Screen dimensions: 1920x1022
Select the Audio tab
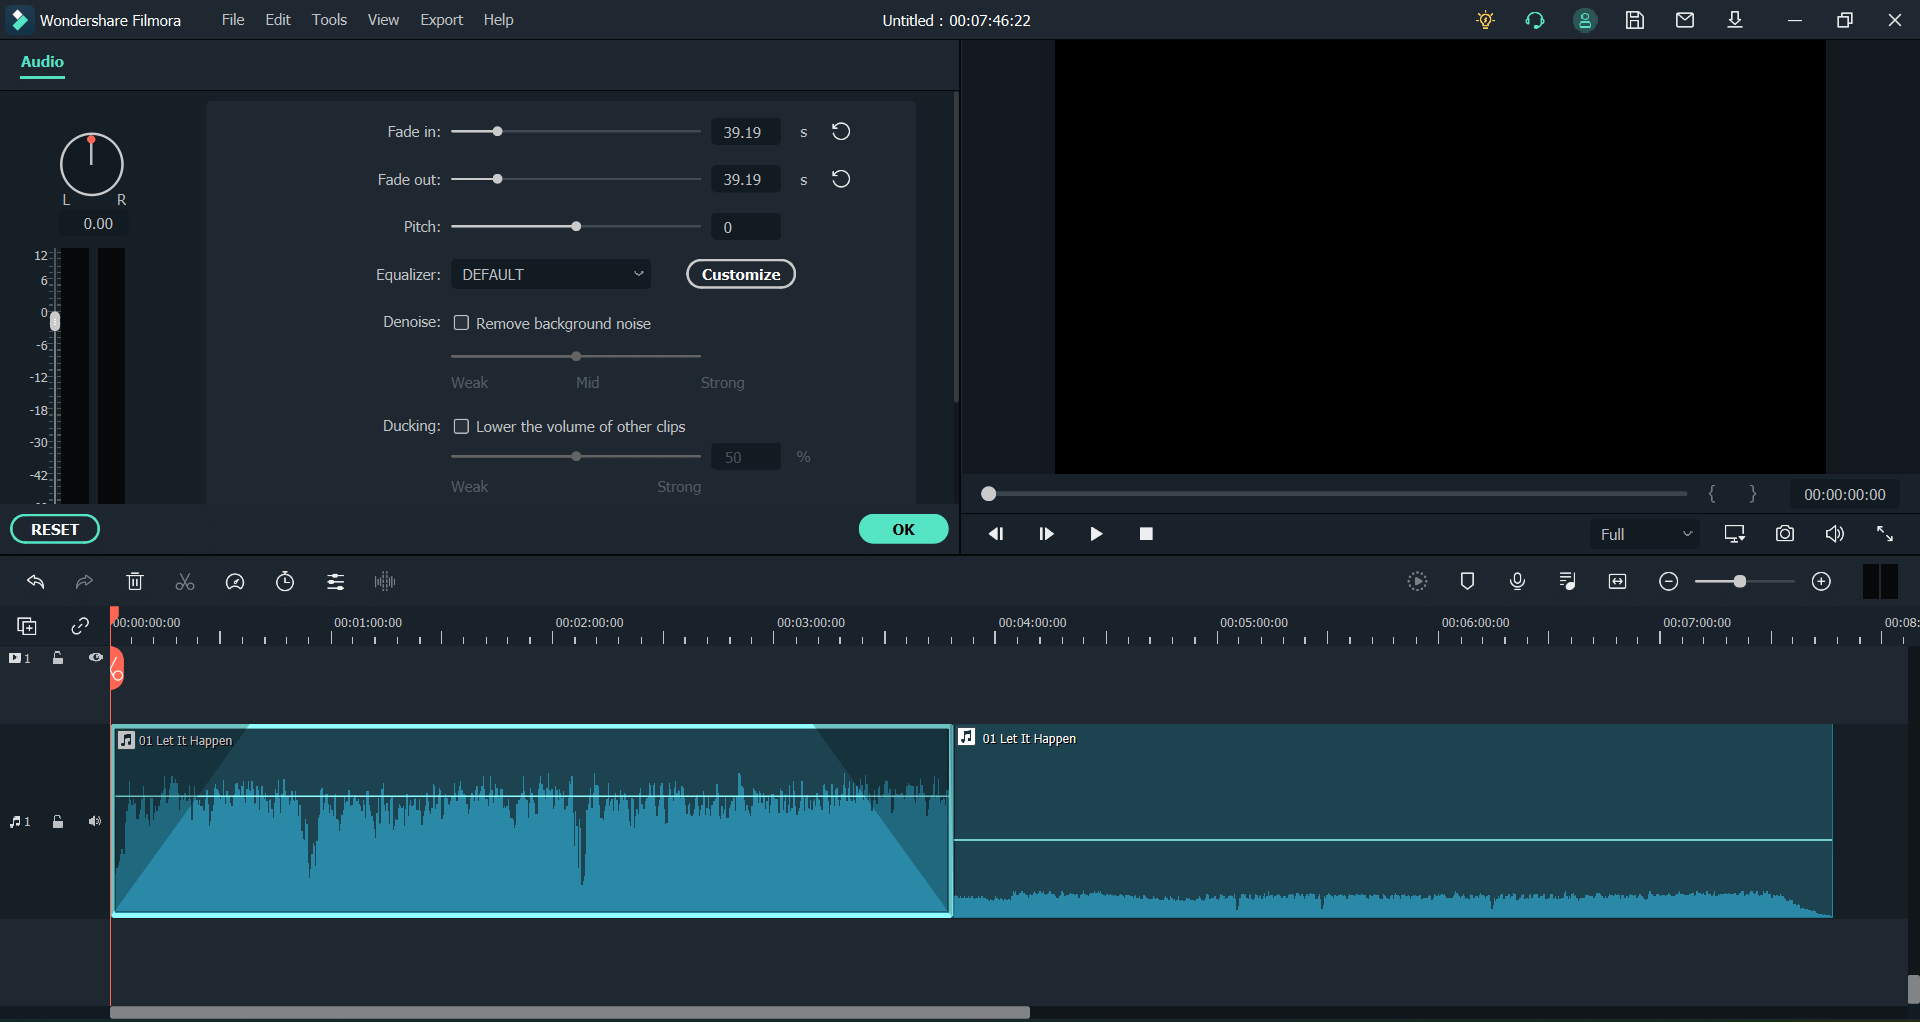pos(42,62)
